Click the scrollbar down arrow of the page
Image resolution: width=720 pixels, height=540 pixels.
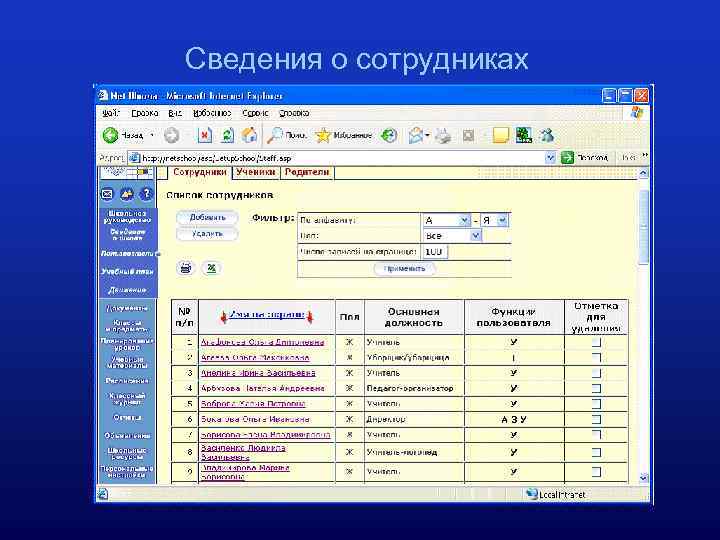644,478
